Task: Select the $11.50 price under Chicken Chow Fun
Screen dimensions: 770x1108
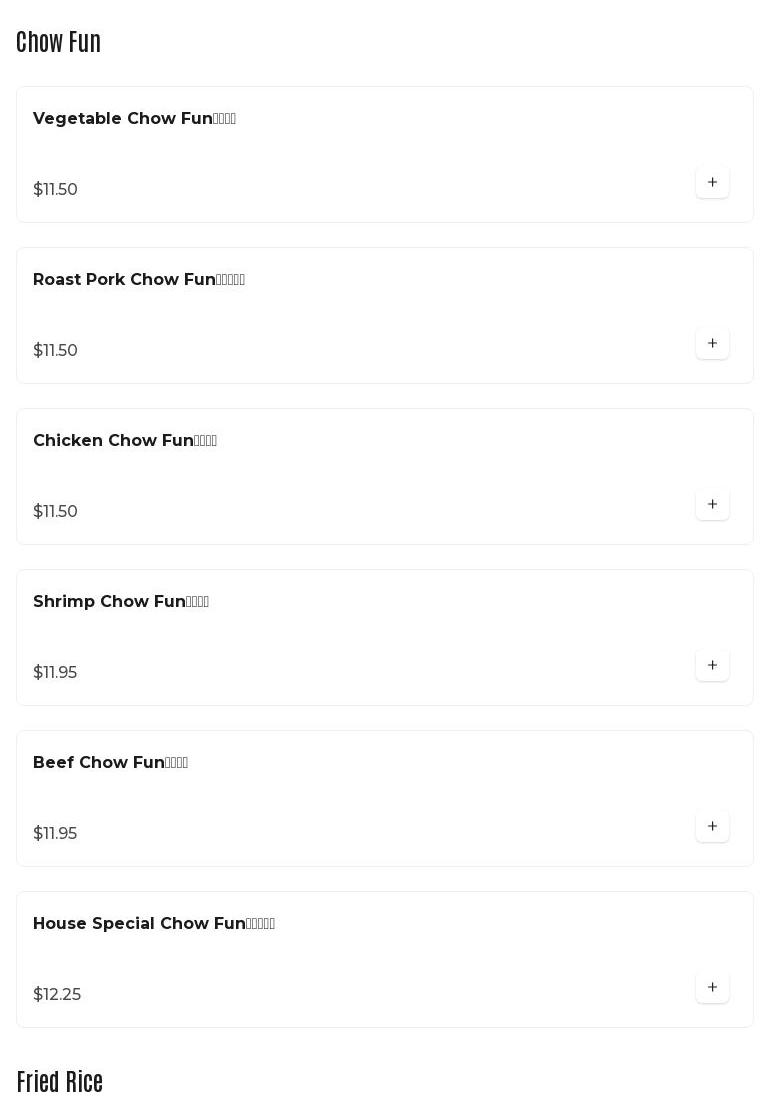Action: [55, 512]
